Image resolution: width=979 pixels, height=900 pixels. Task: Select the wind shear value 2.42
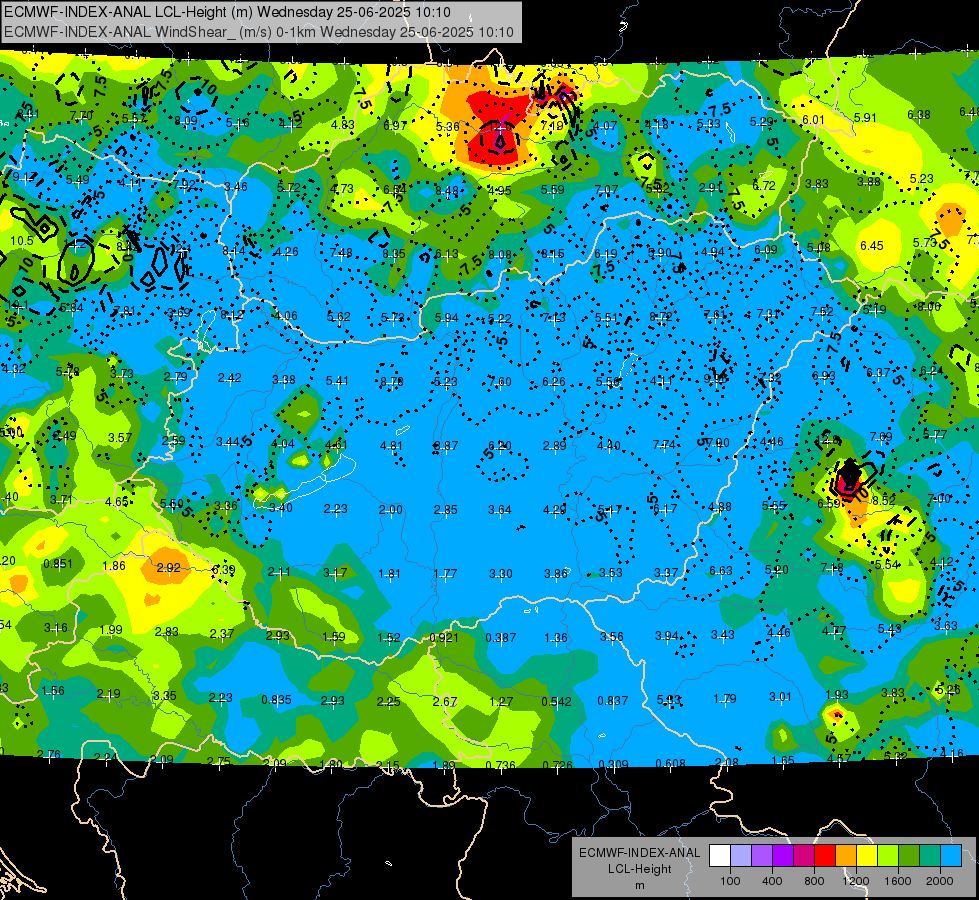click(230, 377)
